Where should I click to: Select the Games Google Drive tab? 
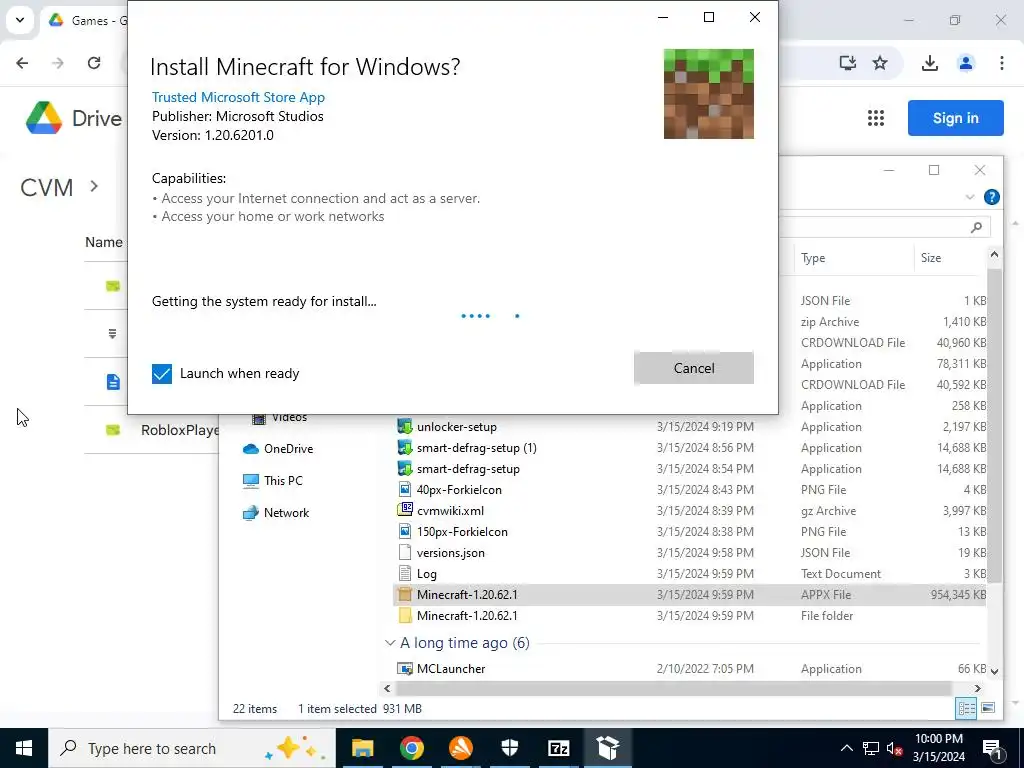point(88,20)
